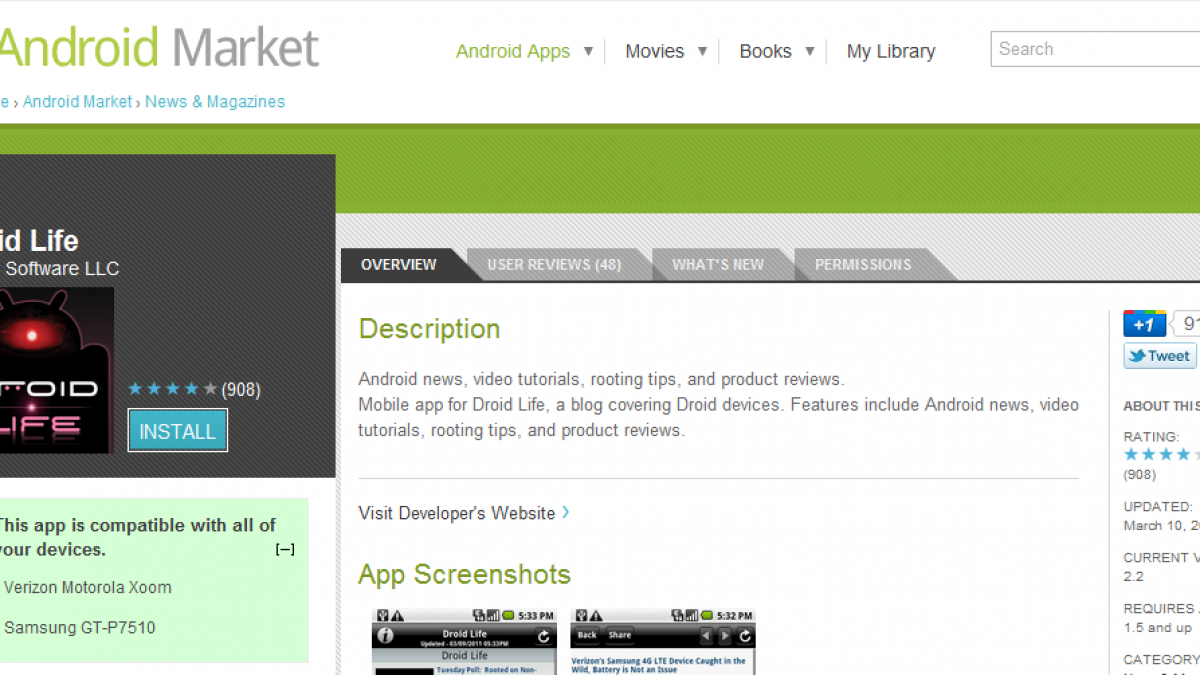Collapse the compatible devices list
The height and width of the screenshot is (675, 1200).
point(285,549)
